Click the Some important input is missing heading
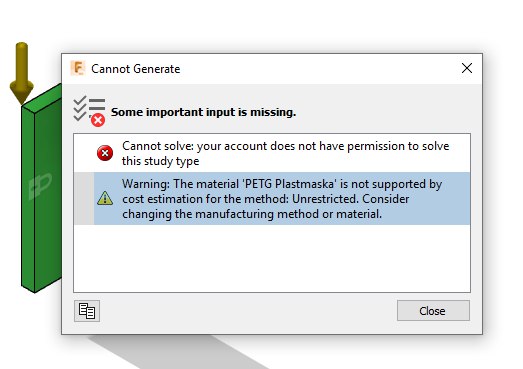Screen dimensions: 523x369 (x=203, y=112)
